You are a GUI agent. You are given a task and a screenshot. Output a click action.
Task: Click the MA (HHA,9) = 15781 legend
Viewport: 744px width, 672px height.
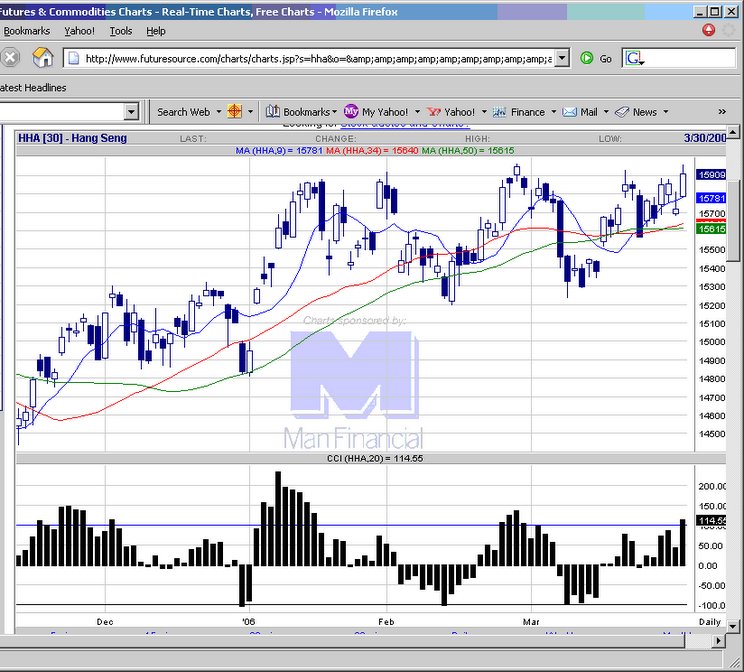[x=279, y=150]
